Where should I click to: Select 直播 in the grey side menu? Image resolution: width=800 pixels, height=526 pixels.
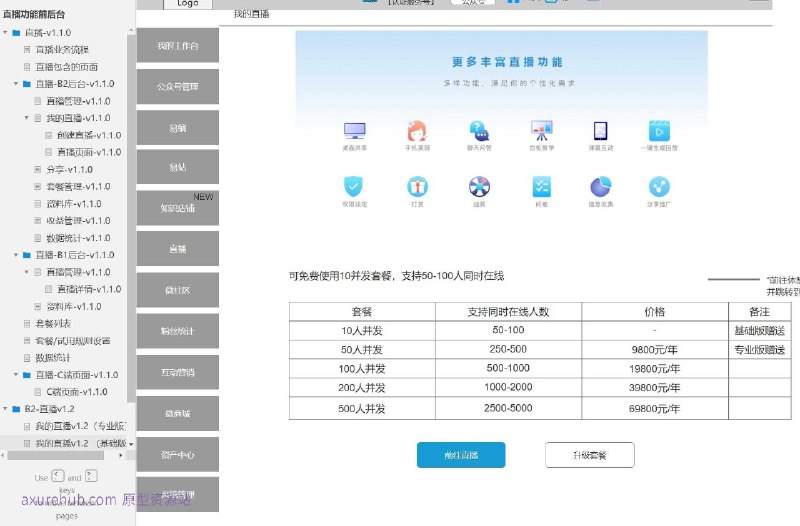(178, 249)
